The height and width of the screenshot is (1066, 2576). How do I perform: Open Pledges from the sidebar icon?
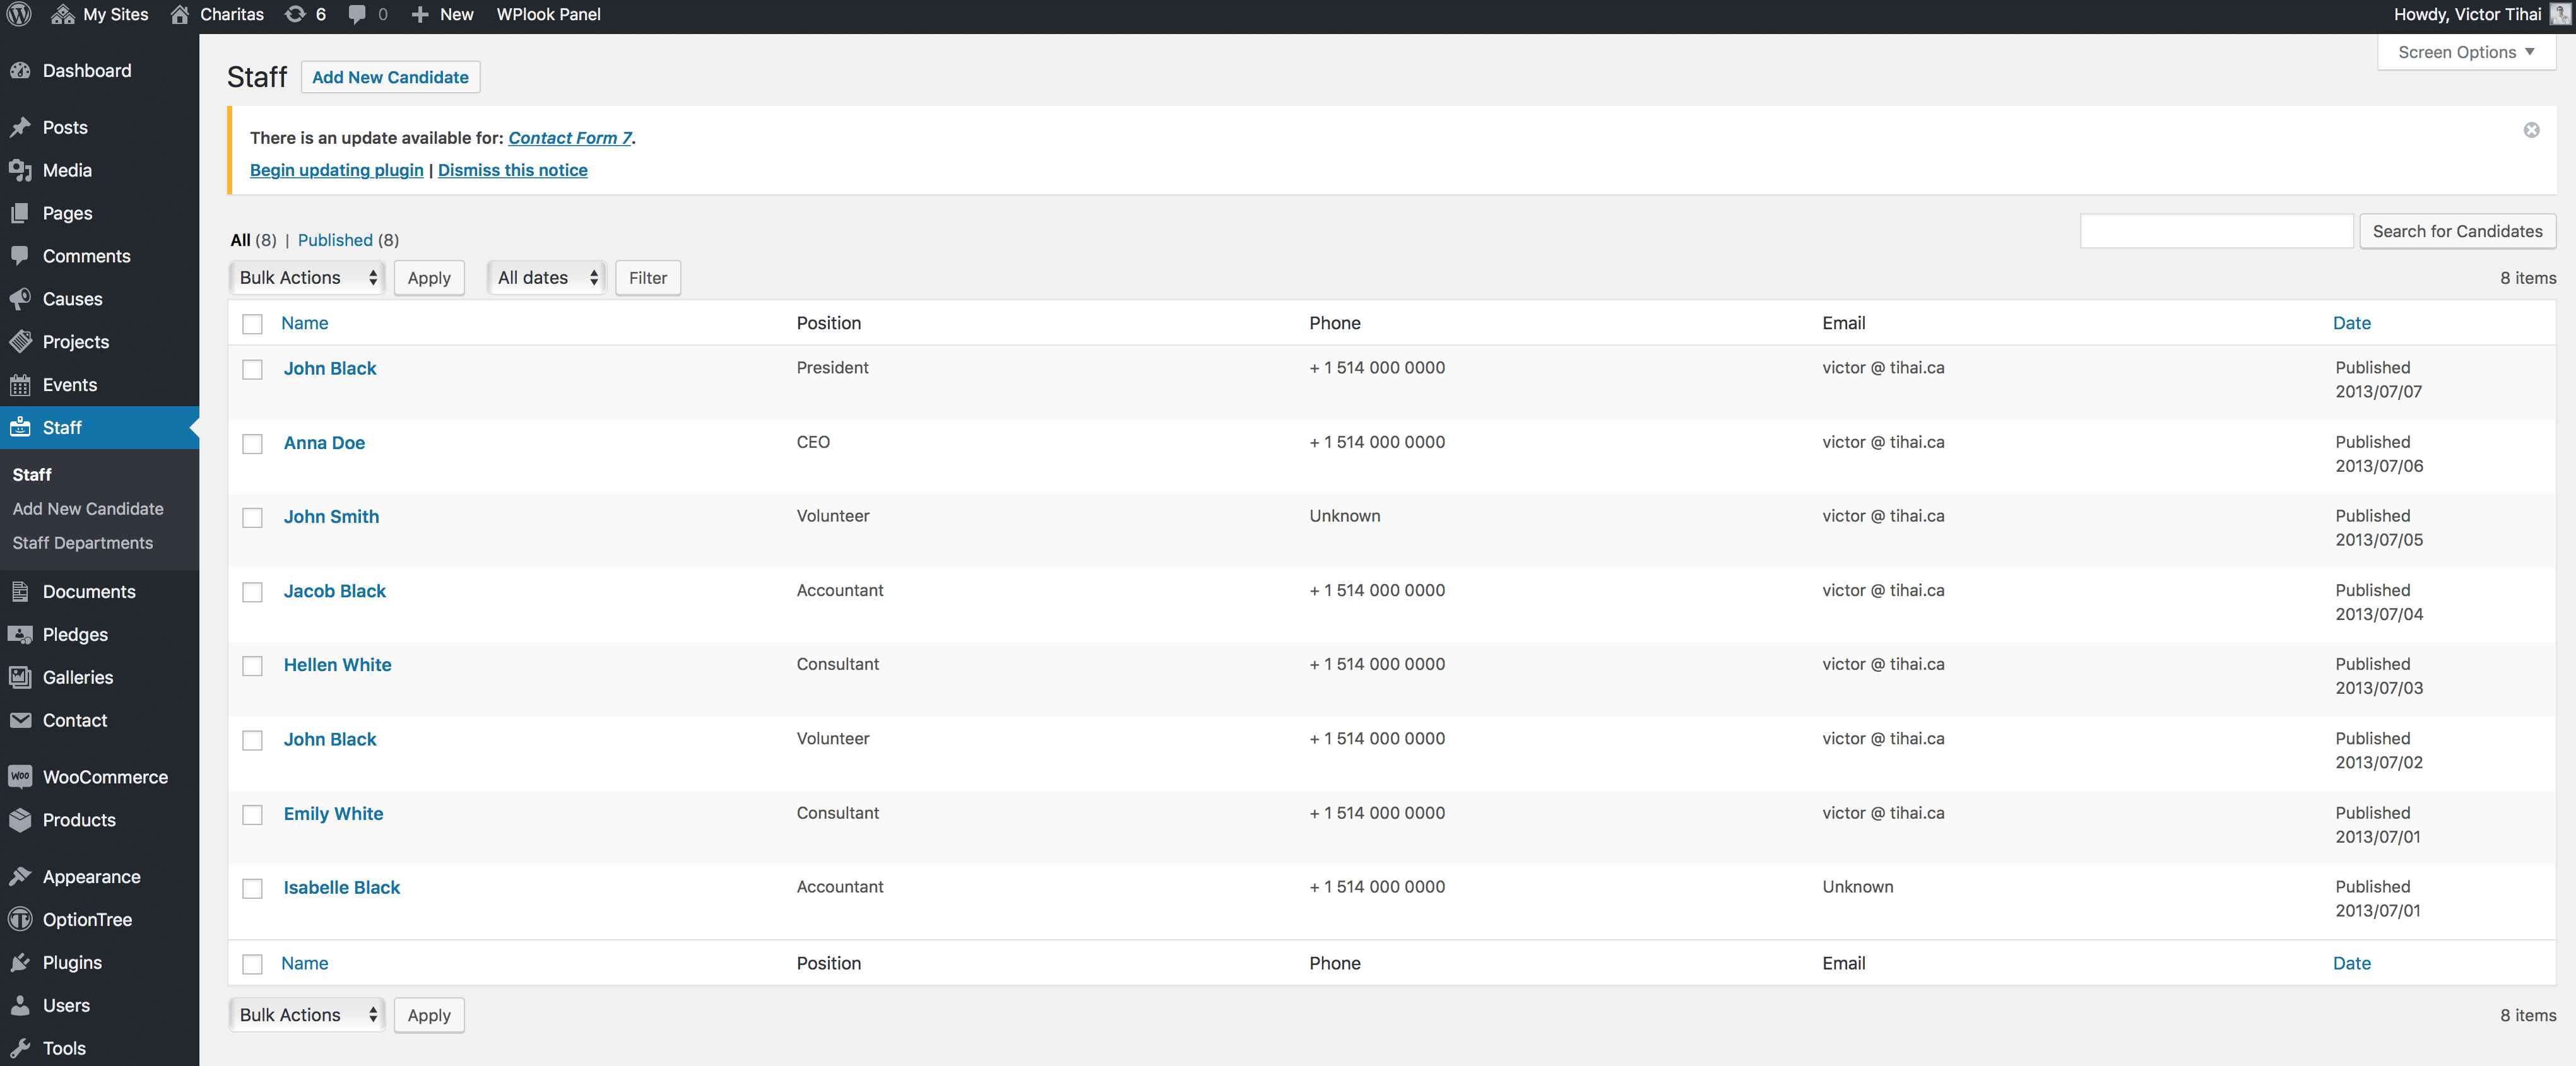(22, 634)
